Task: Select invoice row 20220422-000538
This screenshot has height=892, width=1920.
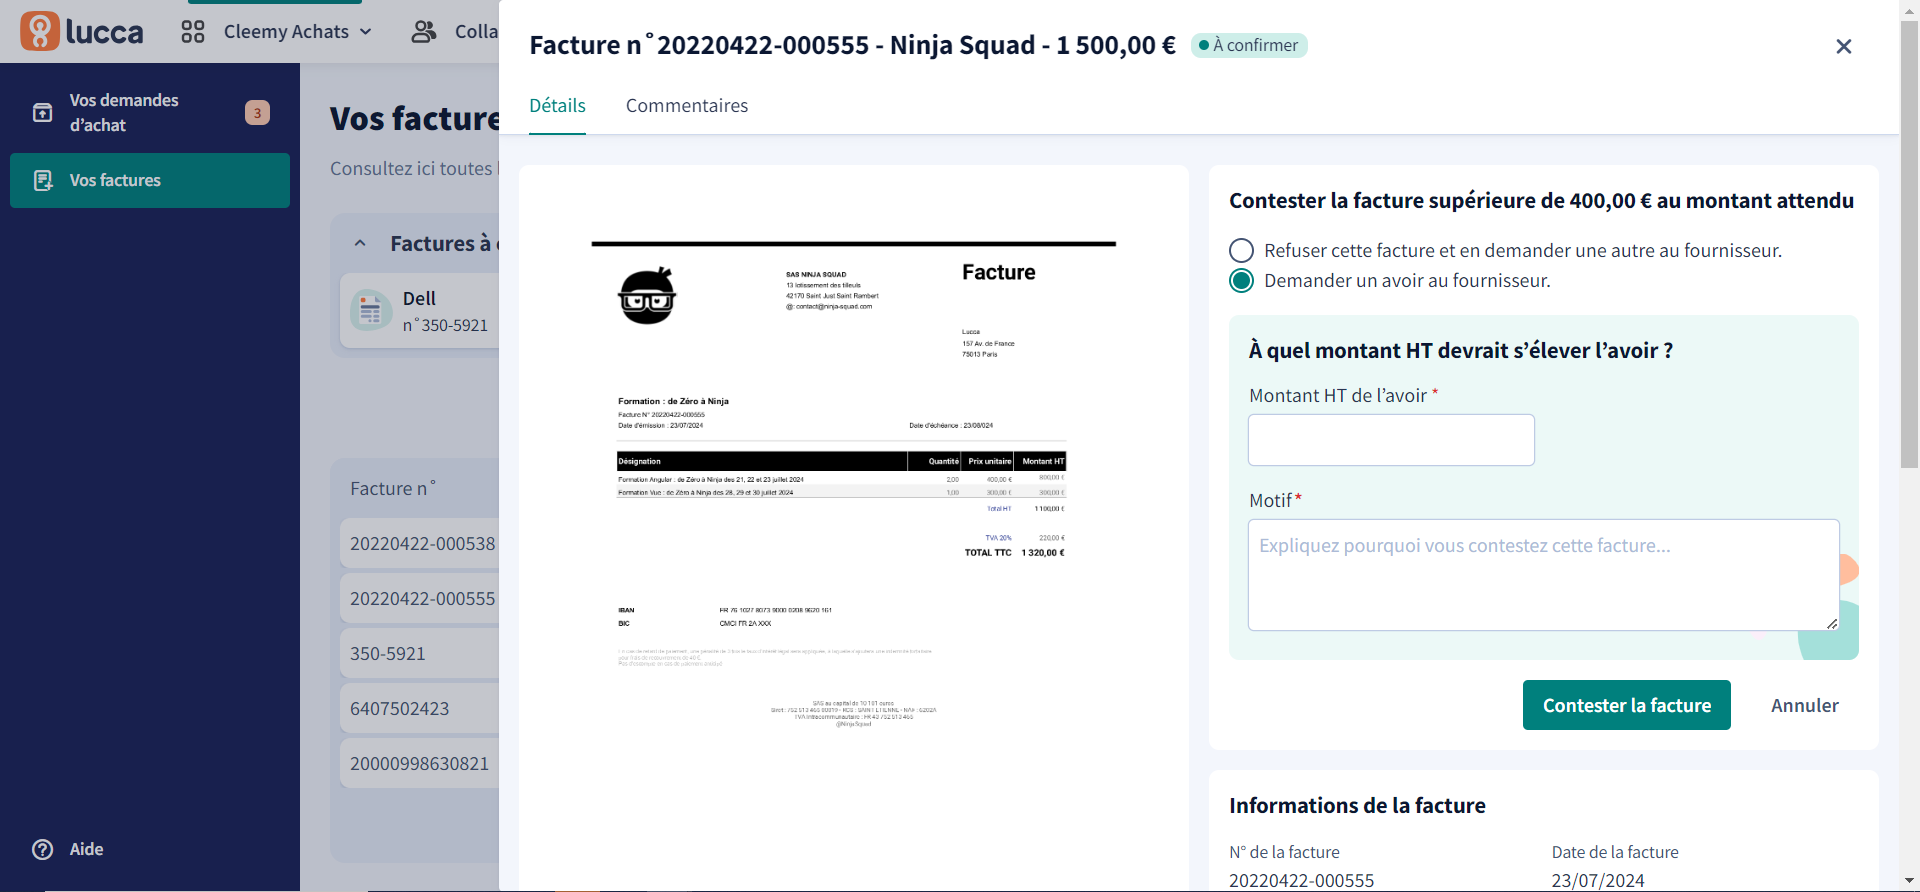Action: 420,543
